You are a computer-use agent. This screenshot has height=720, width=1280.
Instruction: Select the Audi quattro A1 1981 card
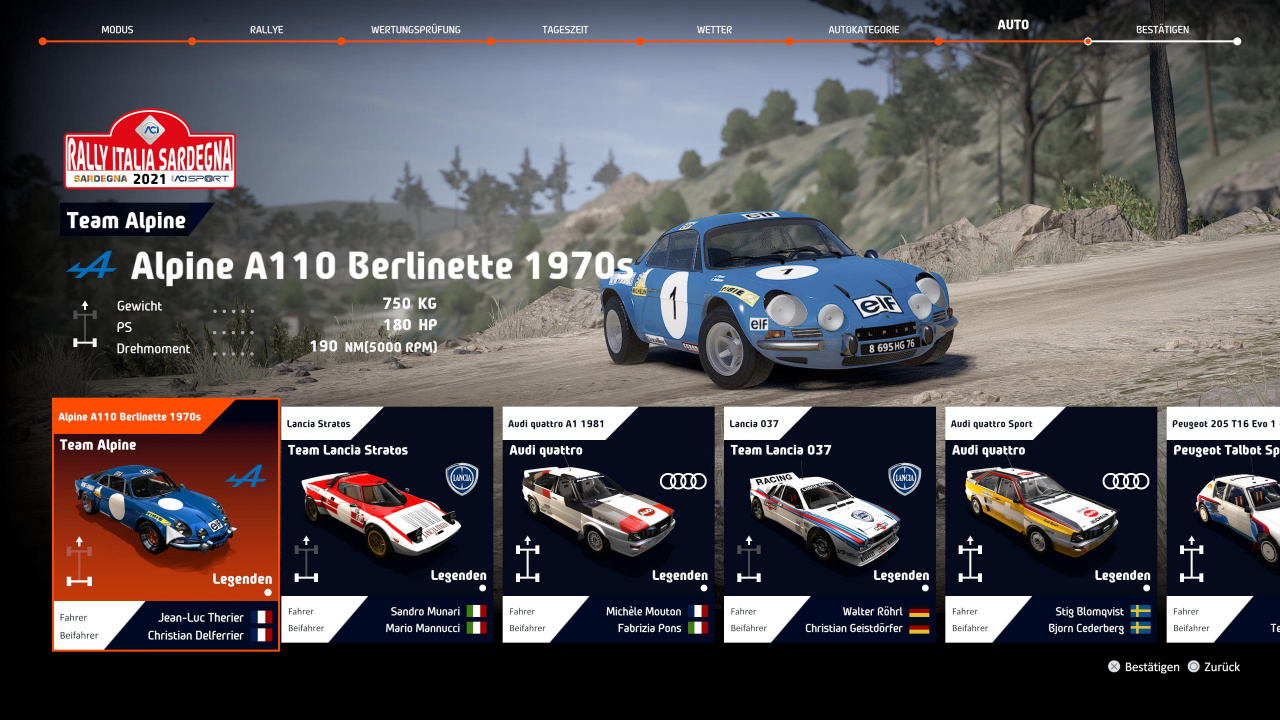(x=608, y=525)
